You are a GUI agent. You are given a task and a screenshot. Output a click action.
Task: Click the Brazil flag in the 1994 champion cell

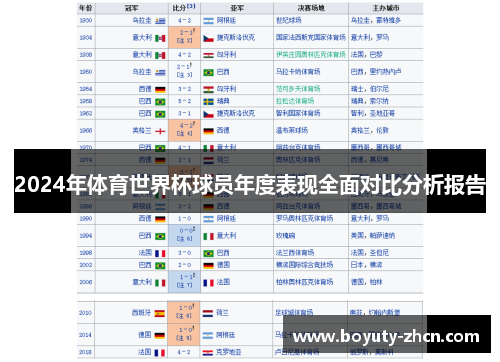(160, 236)
